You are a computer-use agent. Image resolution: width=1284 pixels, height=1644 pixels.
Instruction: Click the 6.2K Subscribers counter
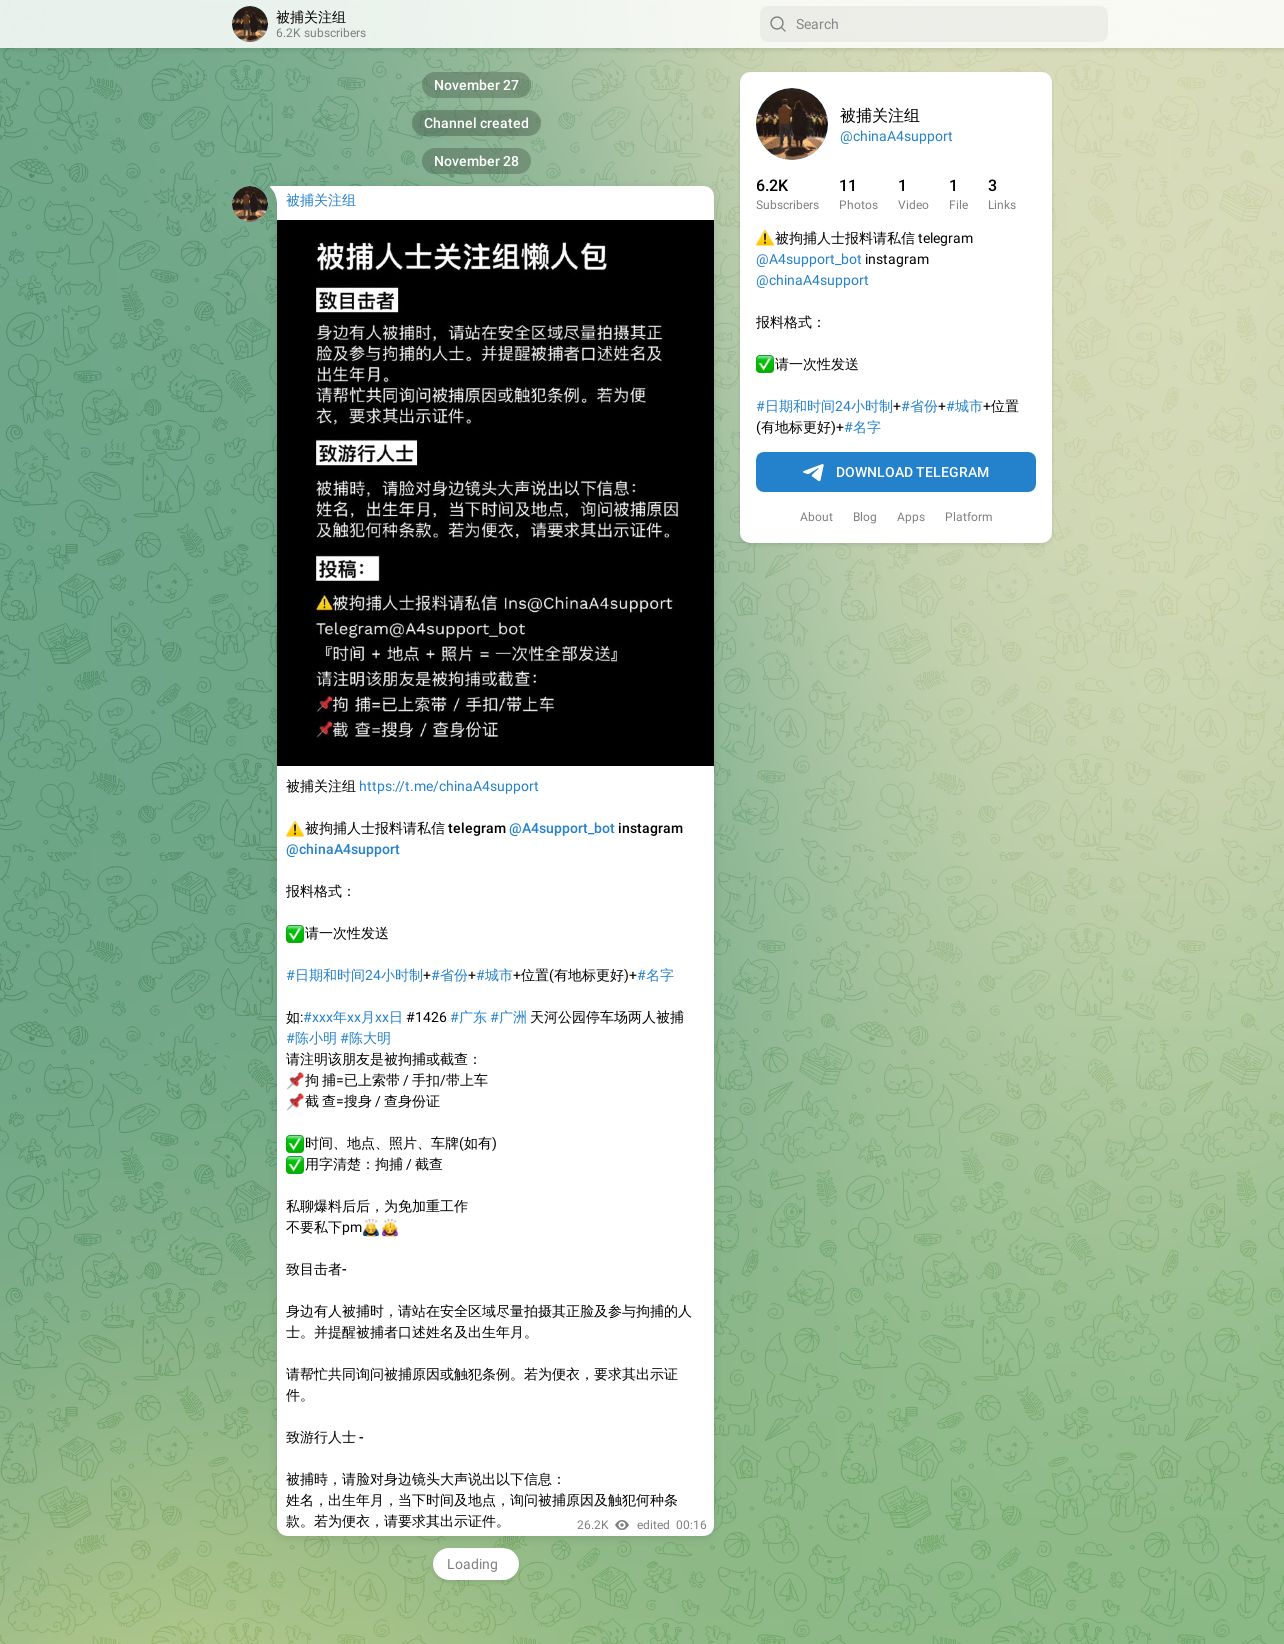point(787,194)
